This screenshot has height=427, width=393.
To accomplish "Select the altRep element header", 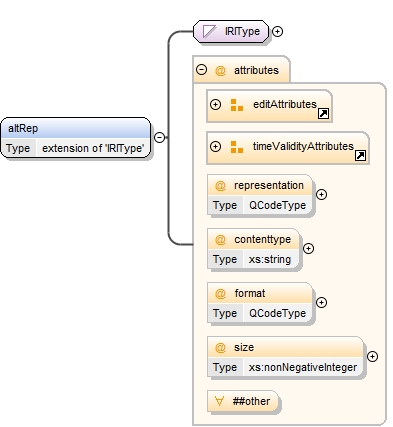I will coord(76,128).
